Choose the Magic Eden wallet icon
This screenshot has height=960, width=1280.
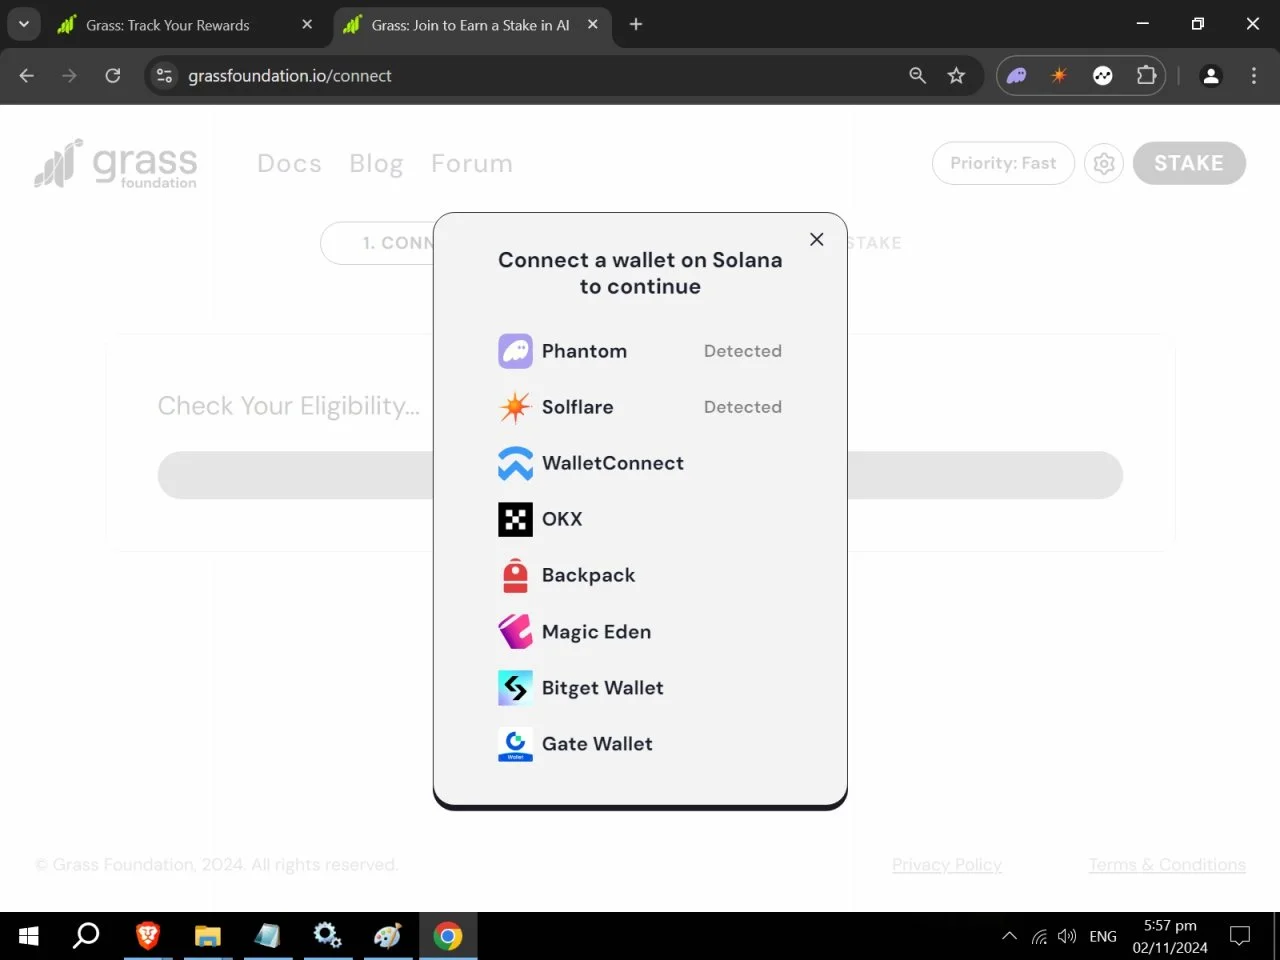pos(515,631)
